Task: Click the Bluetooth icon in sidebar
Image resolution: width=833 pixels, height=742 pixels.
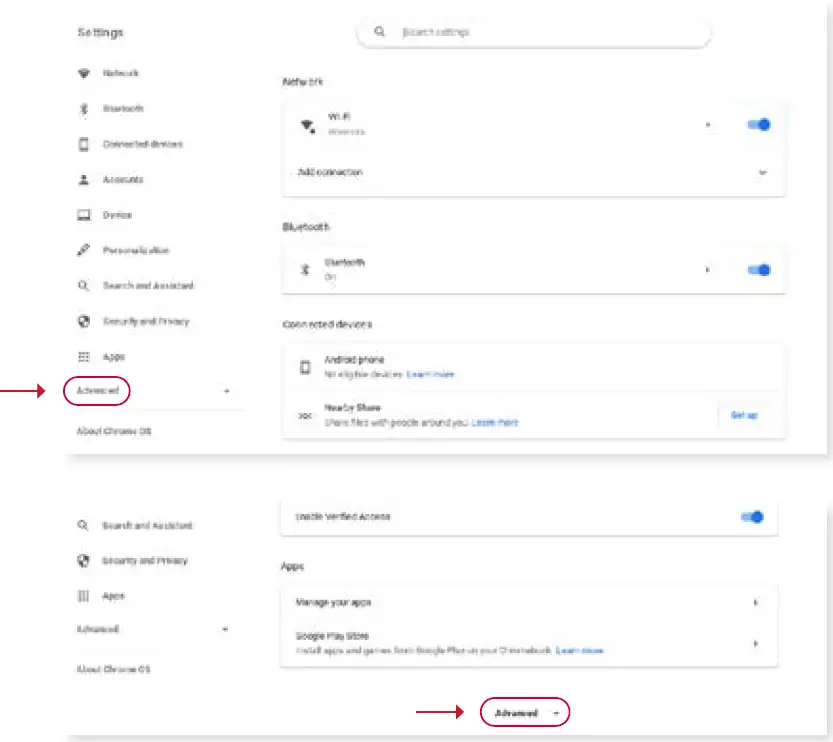Action: tap(84, 109)
